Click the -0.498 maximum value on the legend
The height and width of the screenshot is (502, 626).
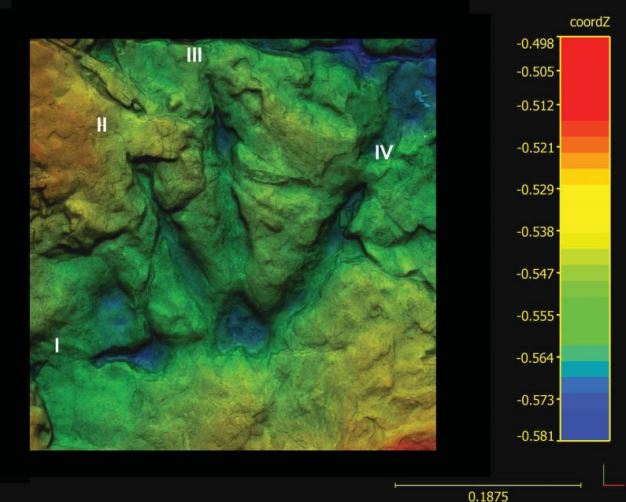pyautogui.click(x=533, y=44)
